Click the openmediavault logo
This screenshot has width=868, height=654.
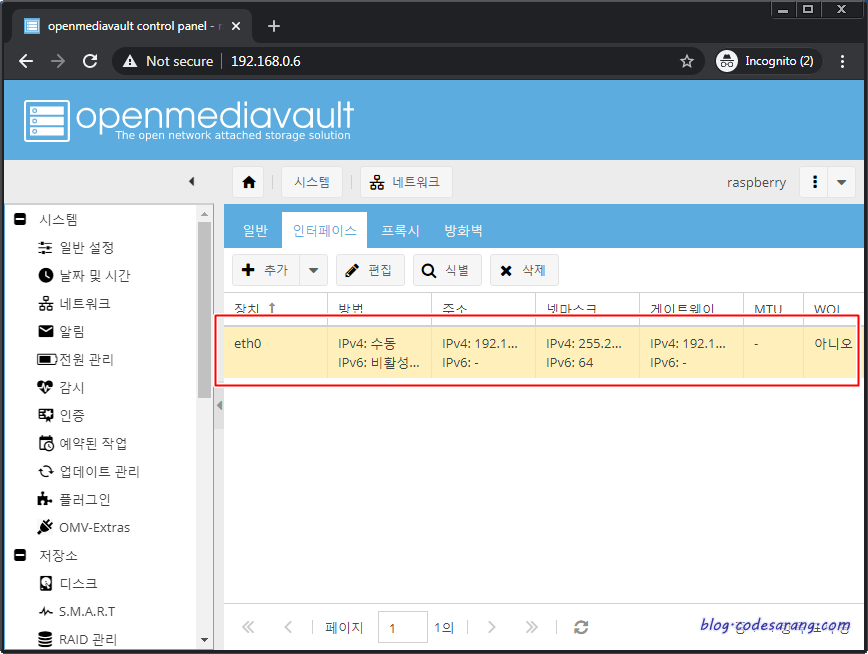[188, 120]
